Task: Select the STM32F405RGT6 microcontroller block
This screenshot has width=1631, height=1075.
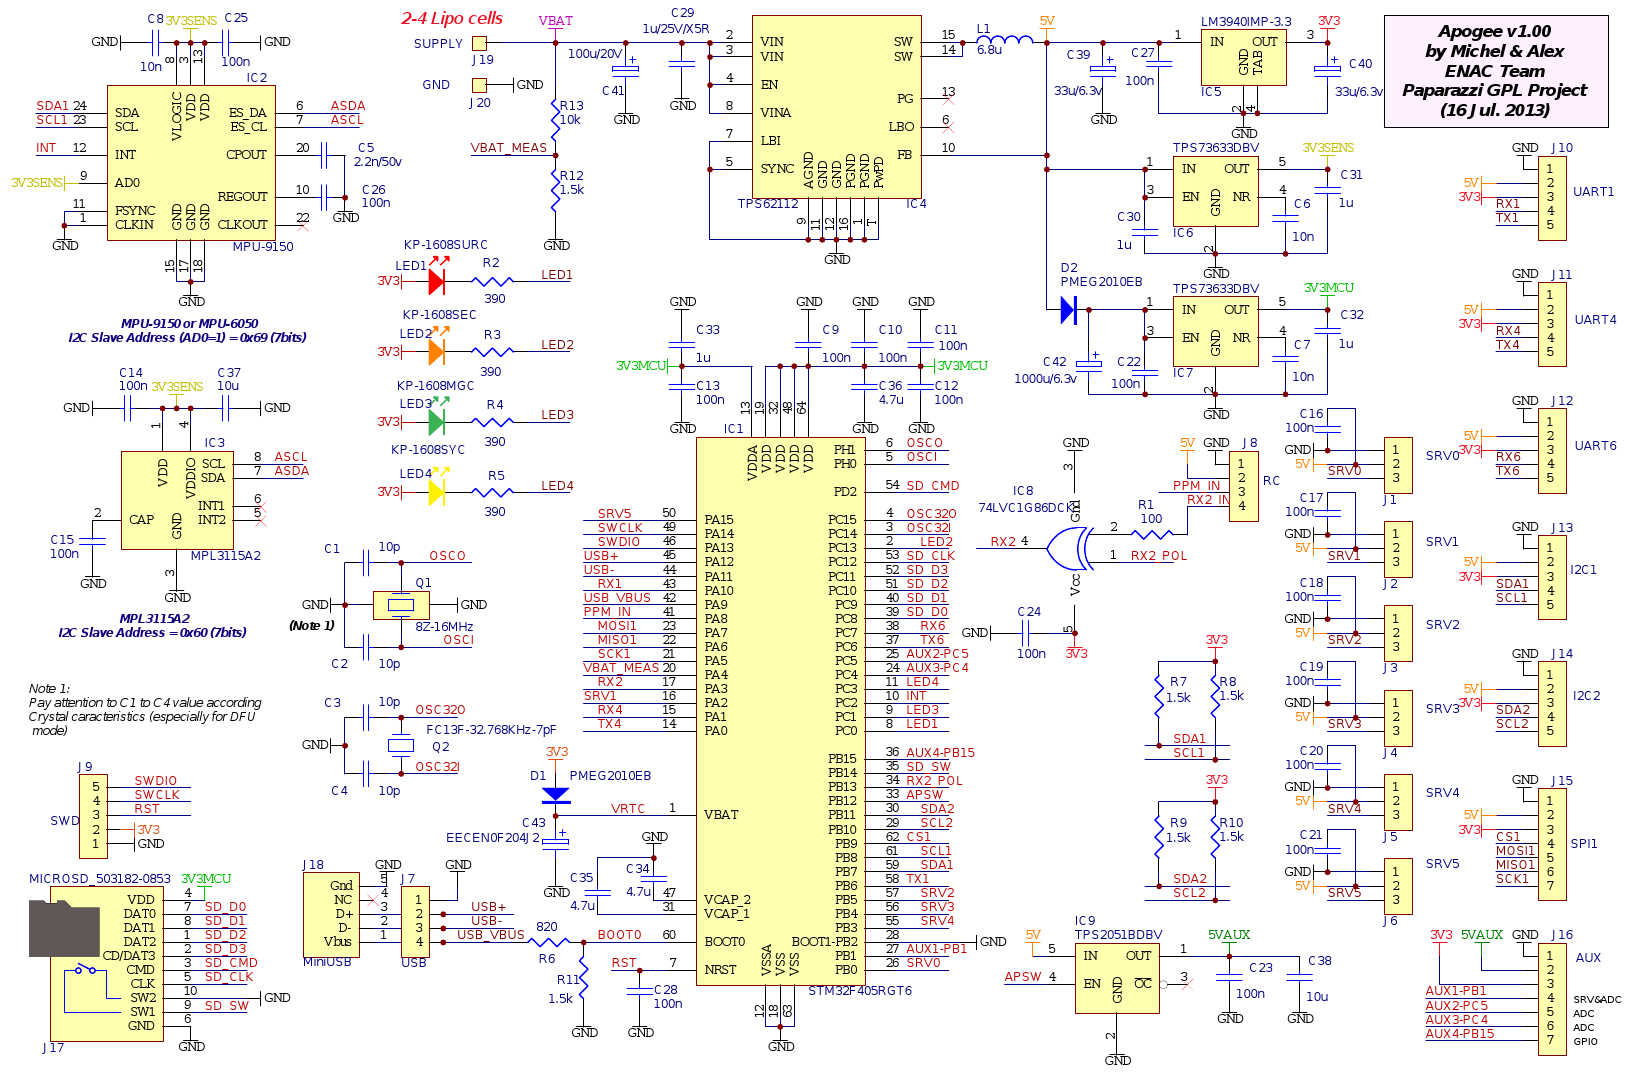Action: [x=779, y=710]
